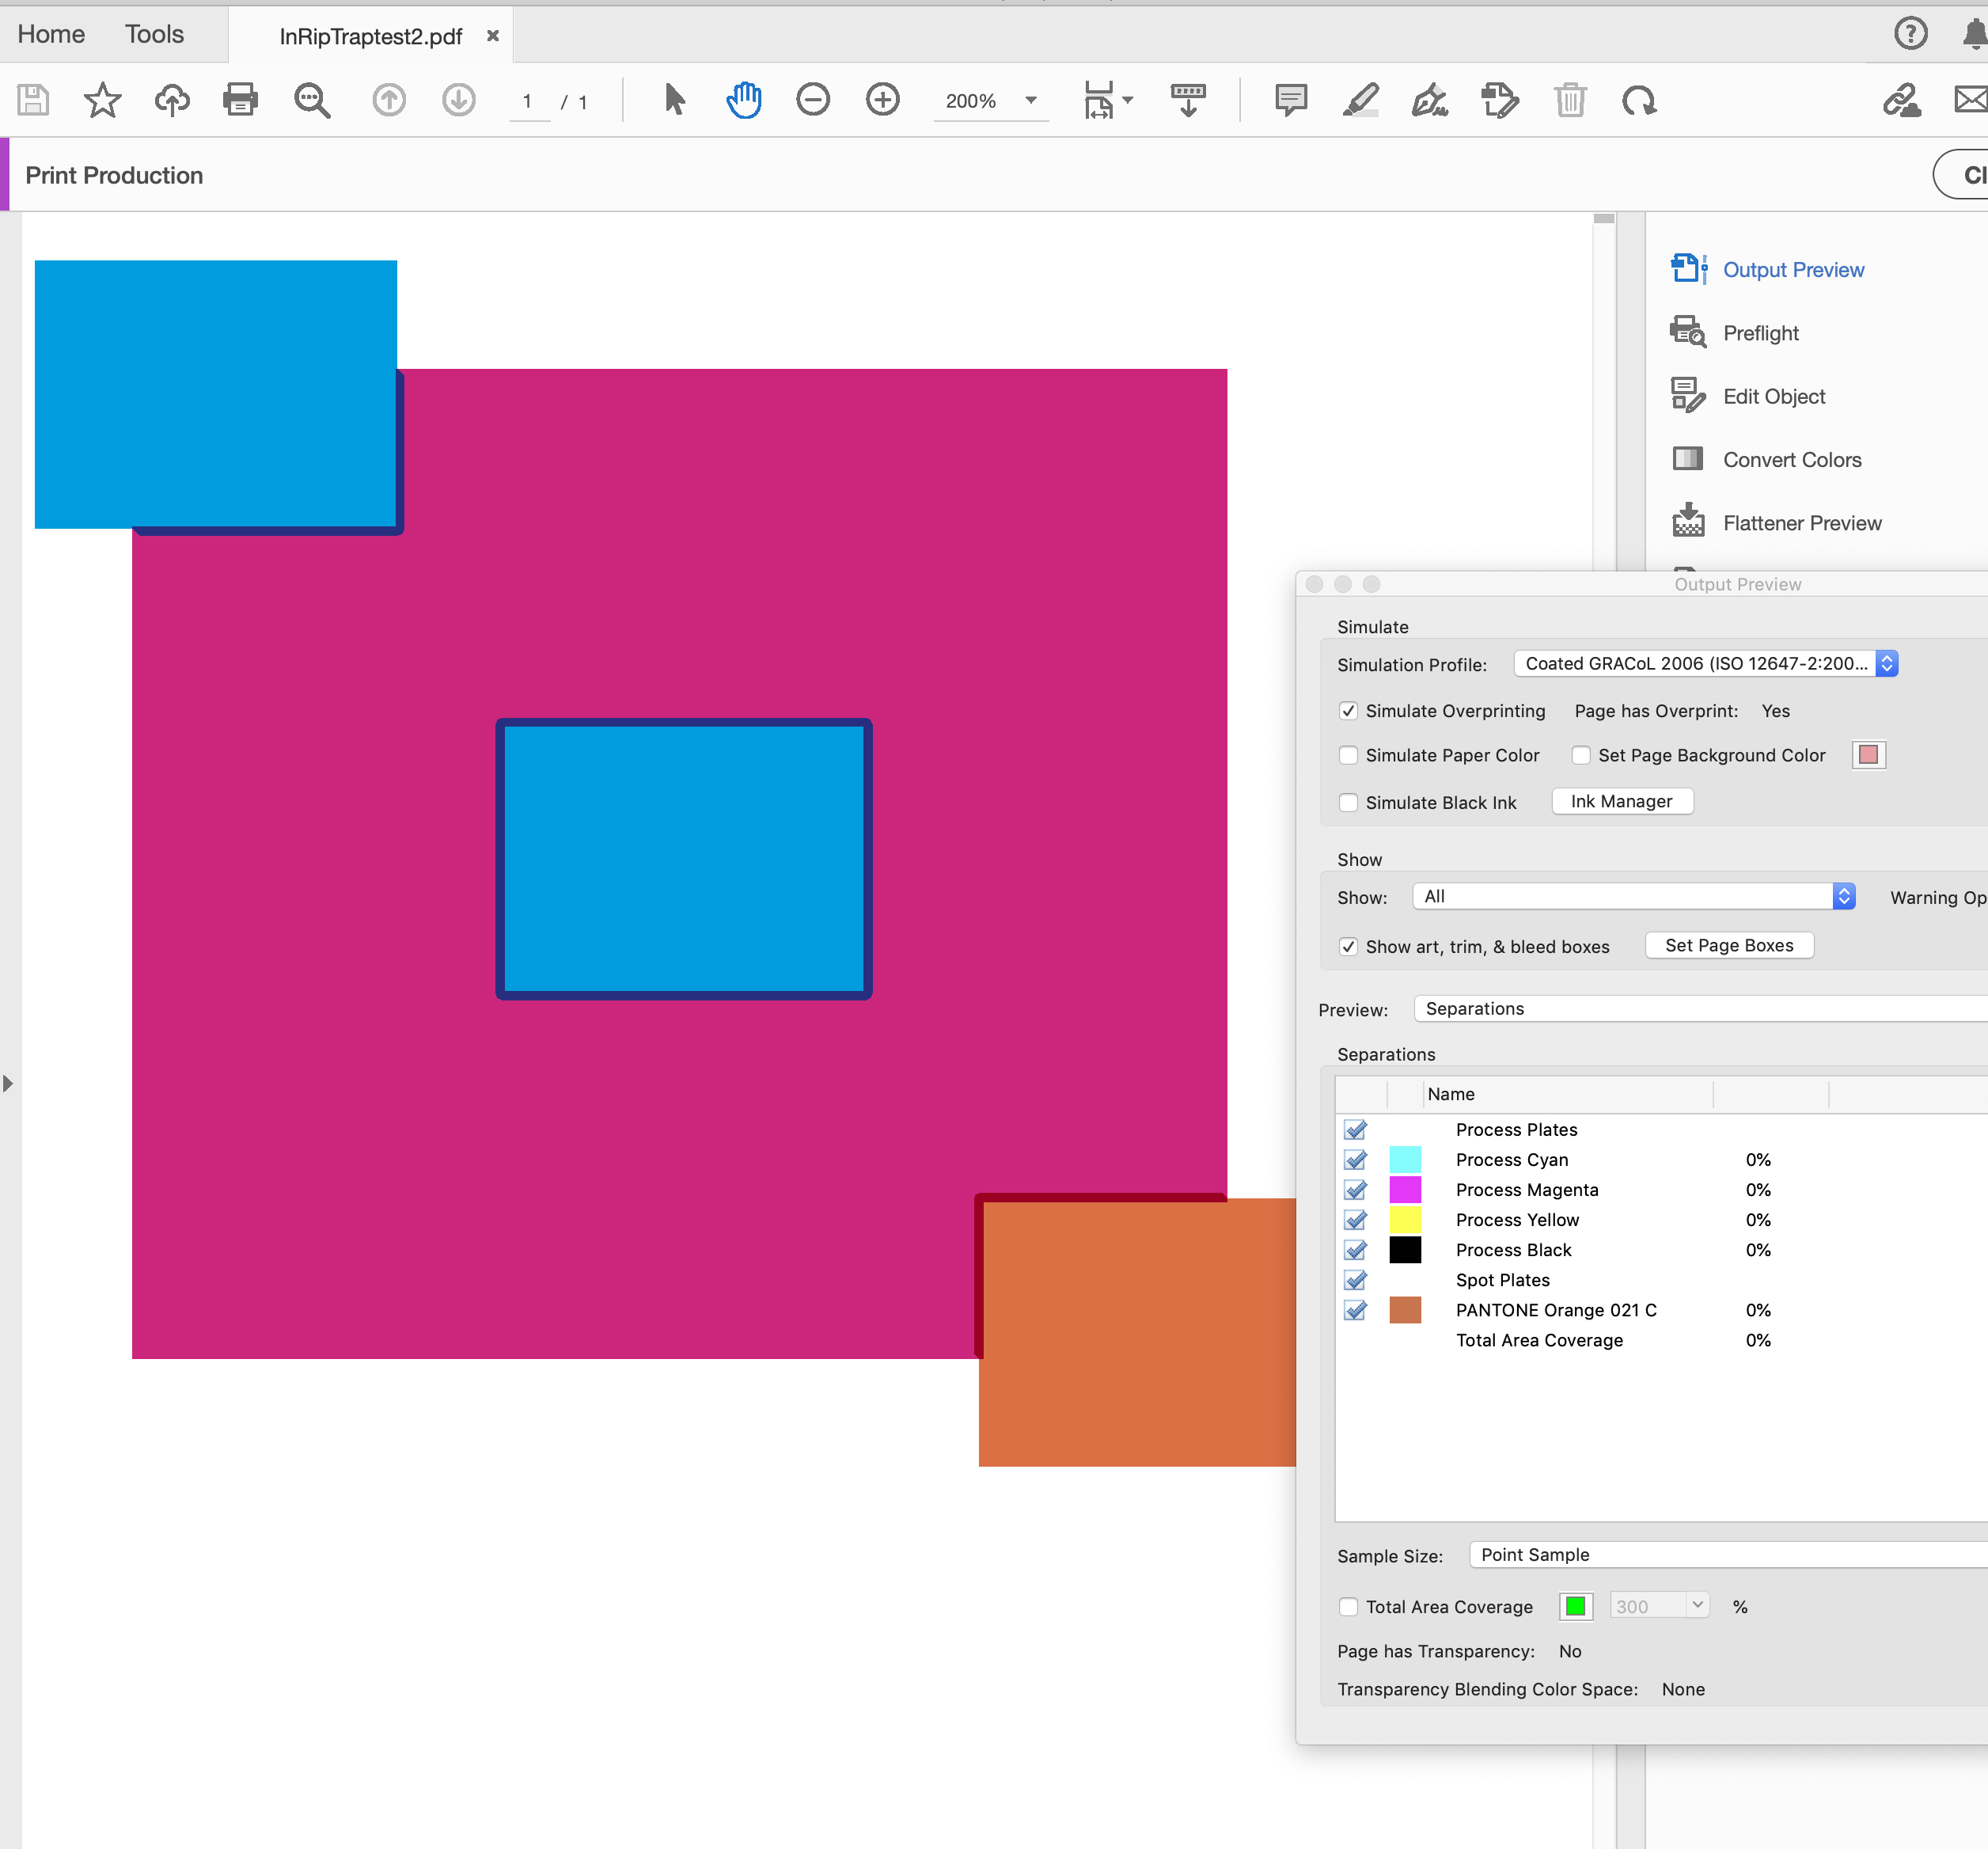Click the PANTONE Orange 021 C swatch

tap(1408, 1308)
